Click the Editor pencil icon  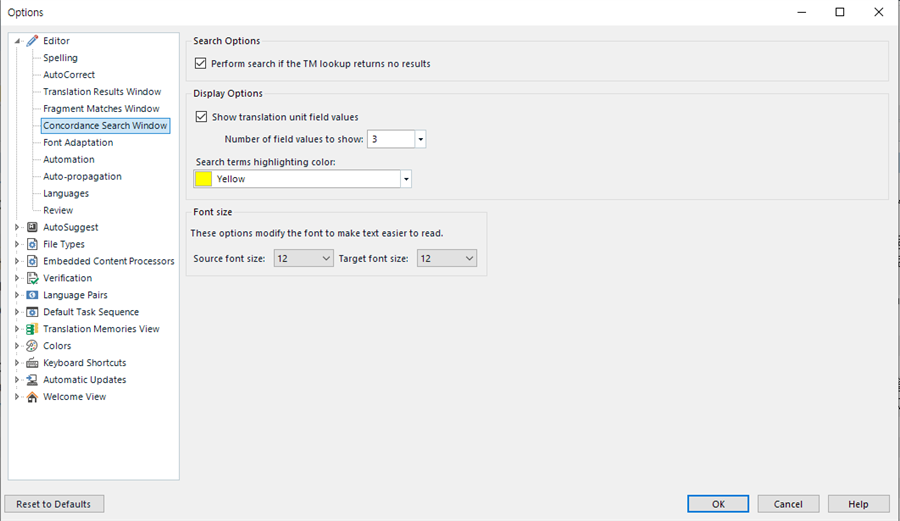pyautogui.click(x=33, y=41)
